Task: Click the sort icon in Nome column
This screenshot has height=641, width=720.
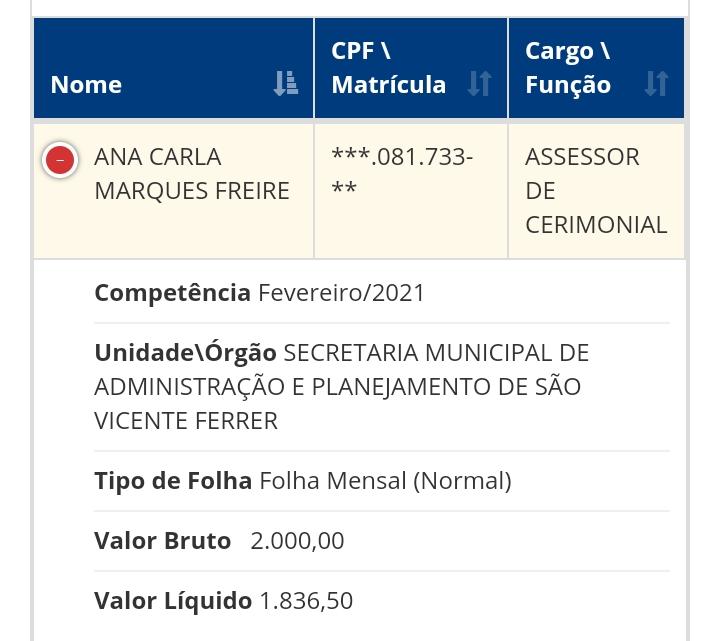Action: (285, 84)
